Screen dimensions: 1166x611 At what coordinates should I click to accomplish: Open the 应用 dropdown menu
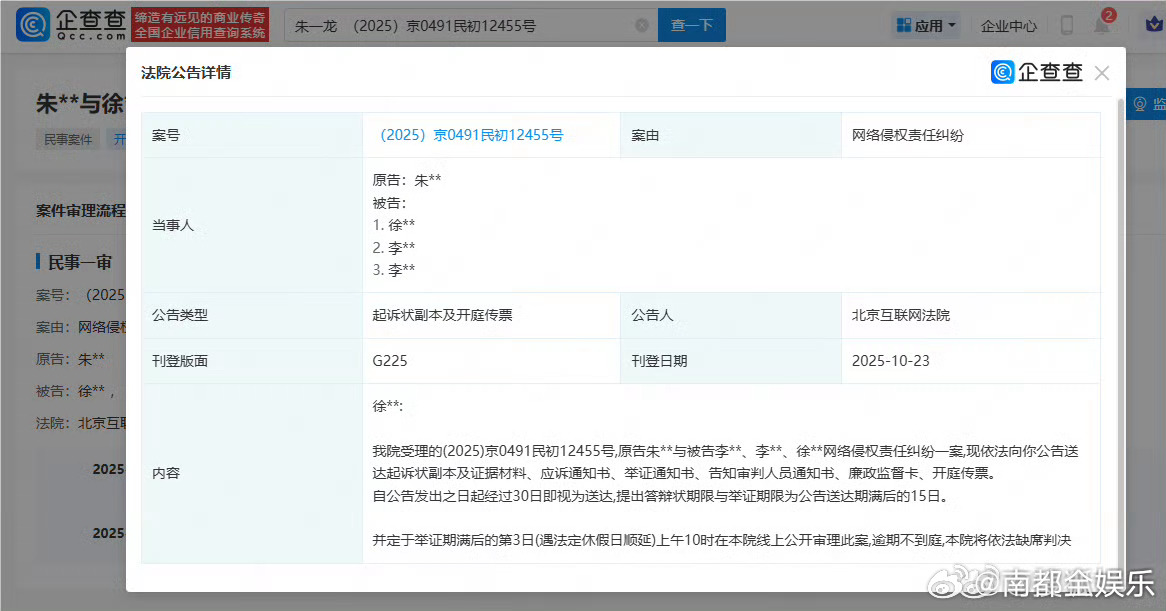[x=926, y=25]
